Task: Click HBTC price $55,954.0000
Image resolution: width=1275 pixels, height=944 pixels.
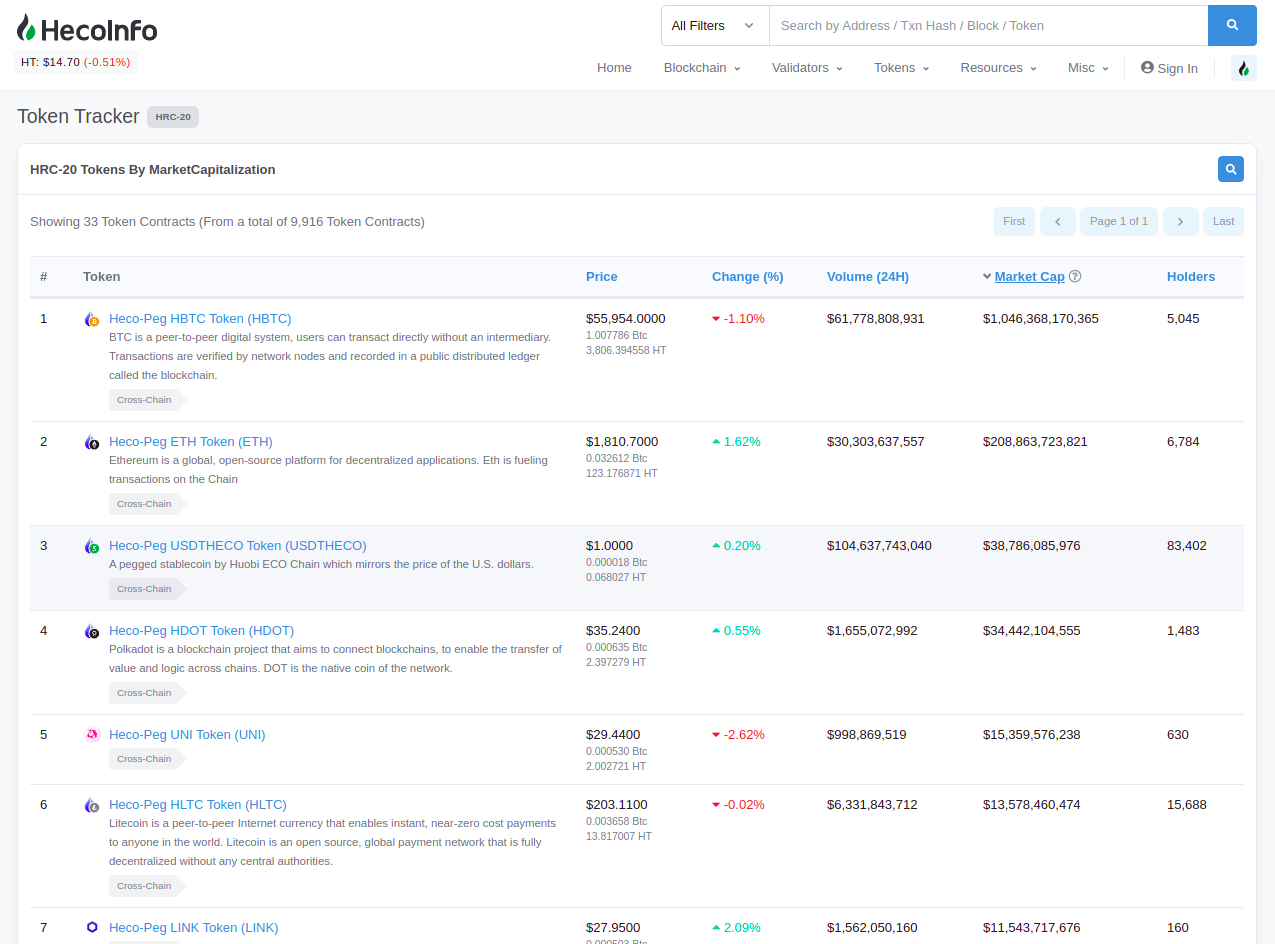Action: [x=626, y=319]
